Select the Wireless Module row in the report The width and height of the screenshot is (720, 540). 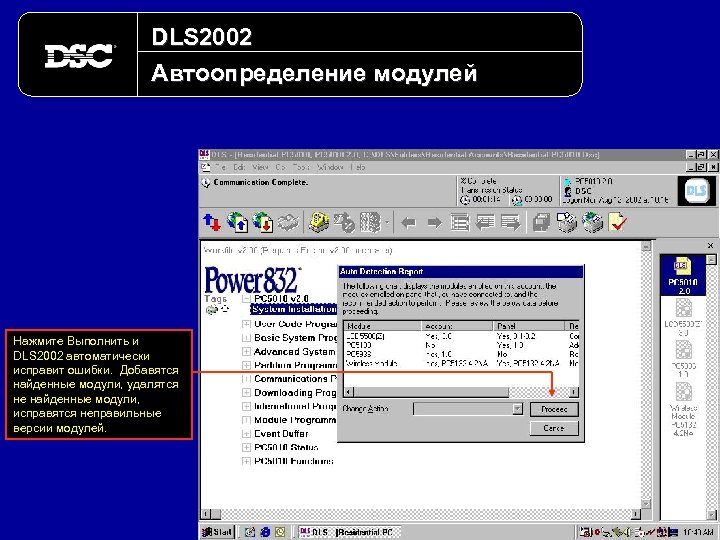(461, 364)
